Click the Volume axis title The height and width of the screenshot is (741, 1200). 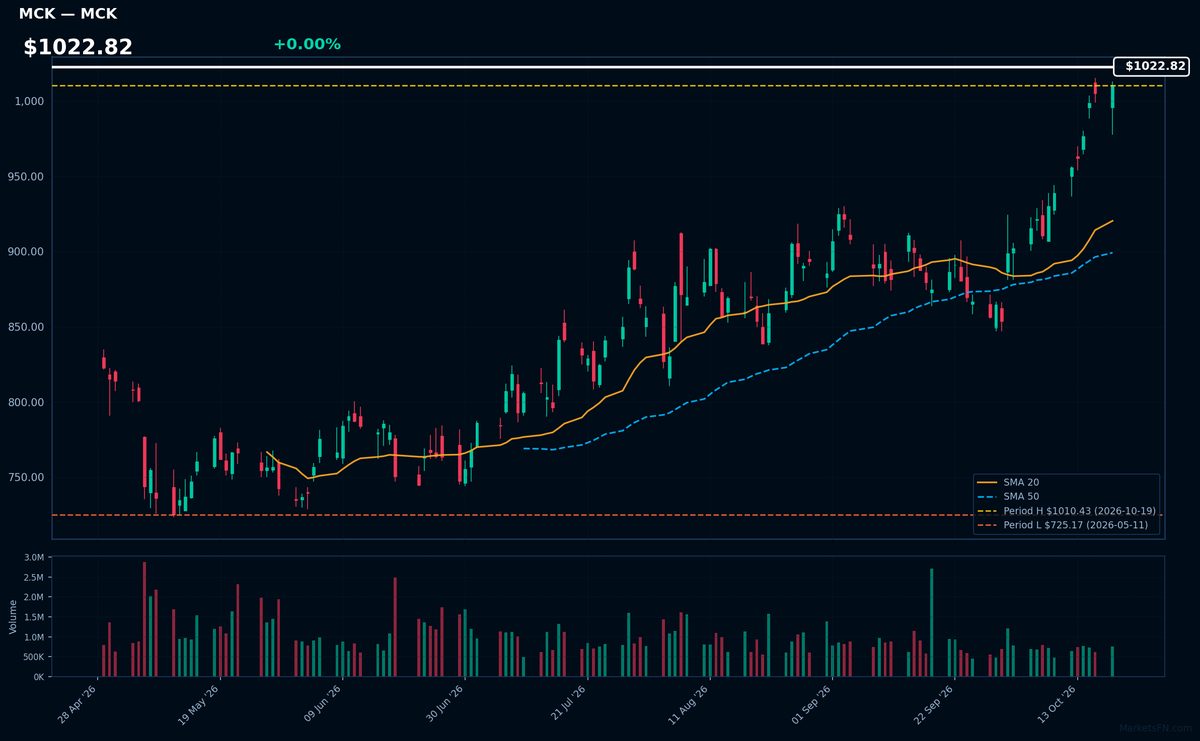tap(12, 616)
